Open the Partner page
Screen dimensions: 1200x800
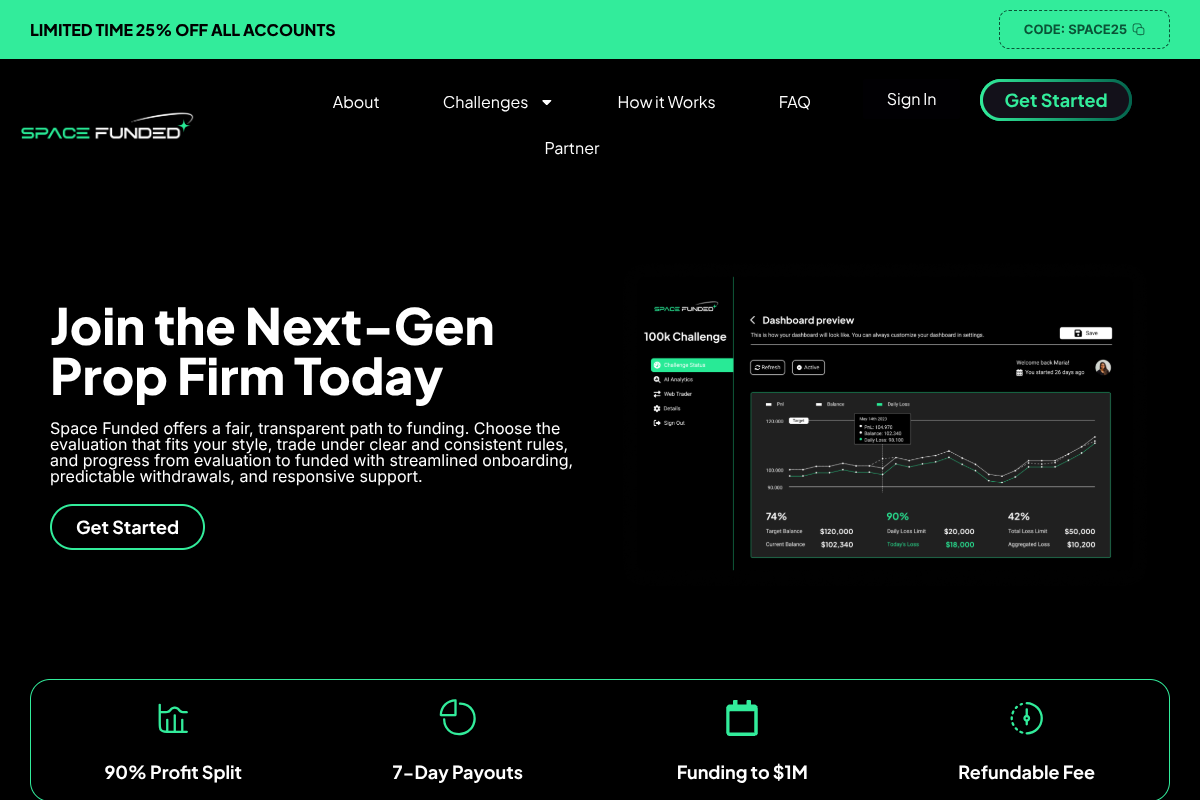(x=572, y=148)
